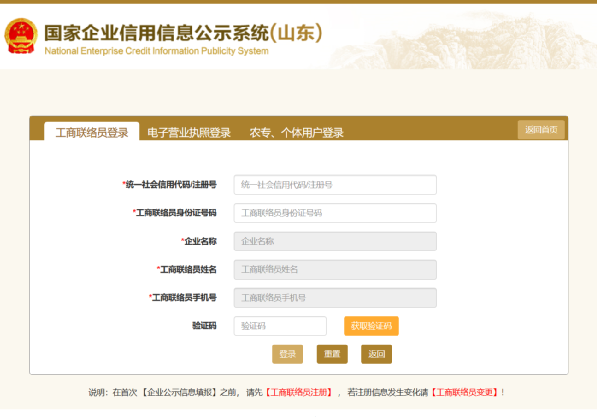Click the 工商联络员手机号 input field
This screenshot has height=417, width=598.
(335, 298)
